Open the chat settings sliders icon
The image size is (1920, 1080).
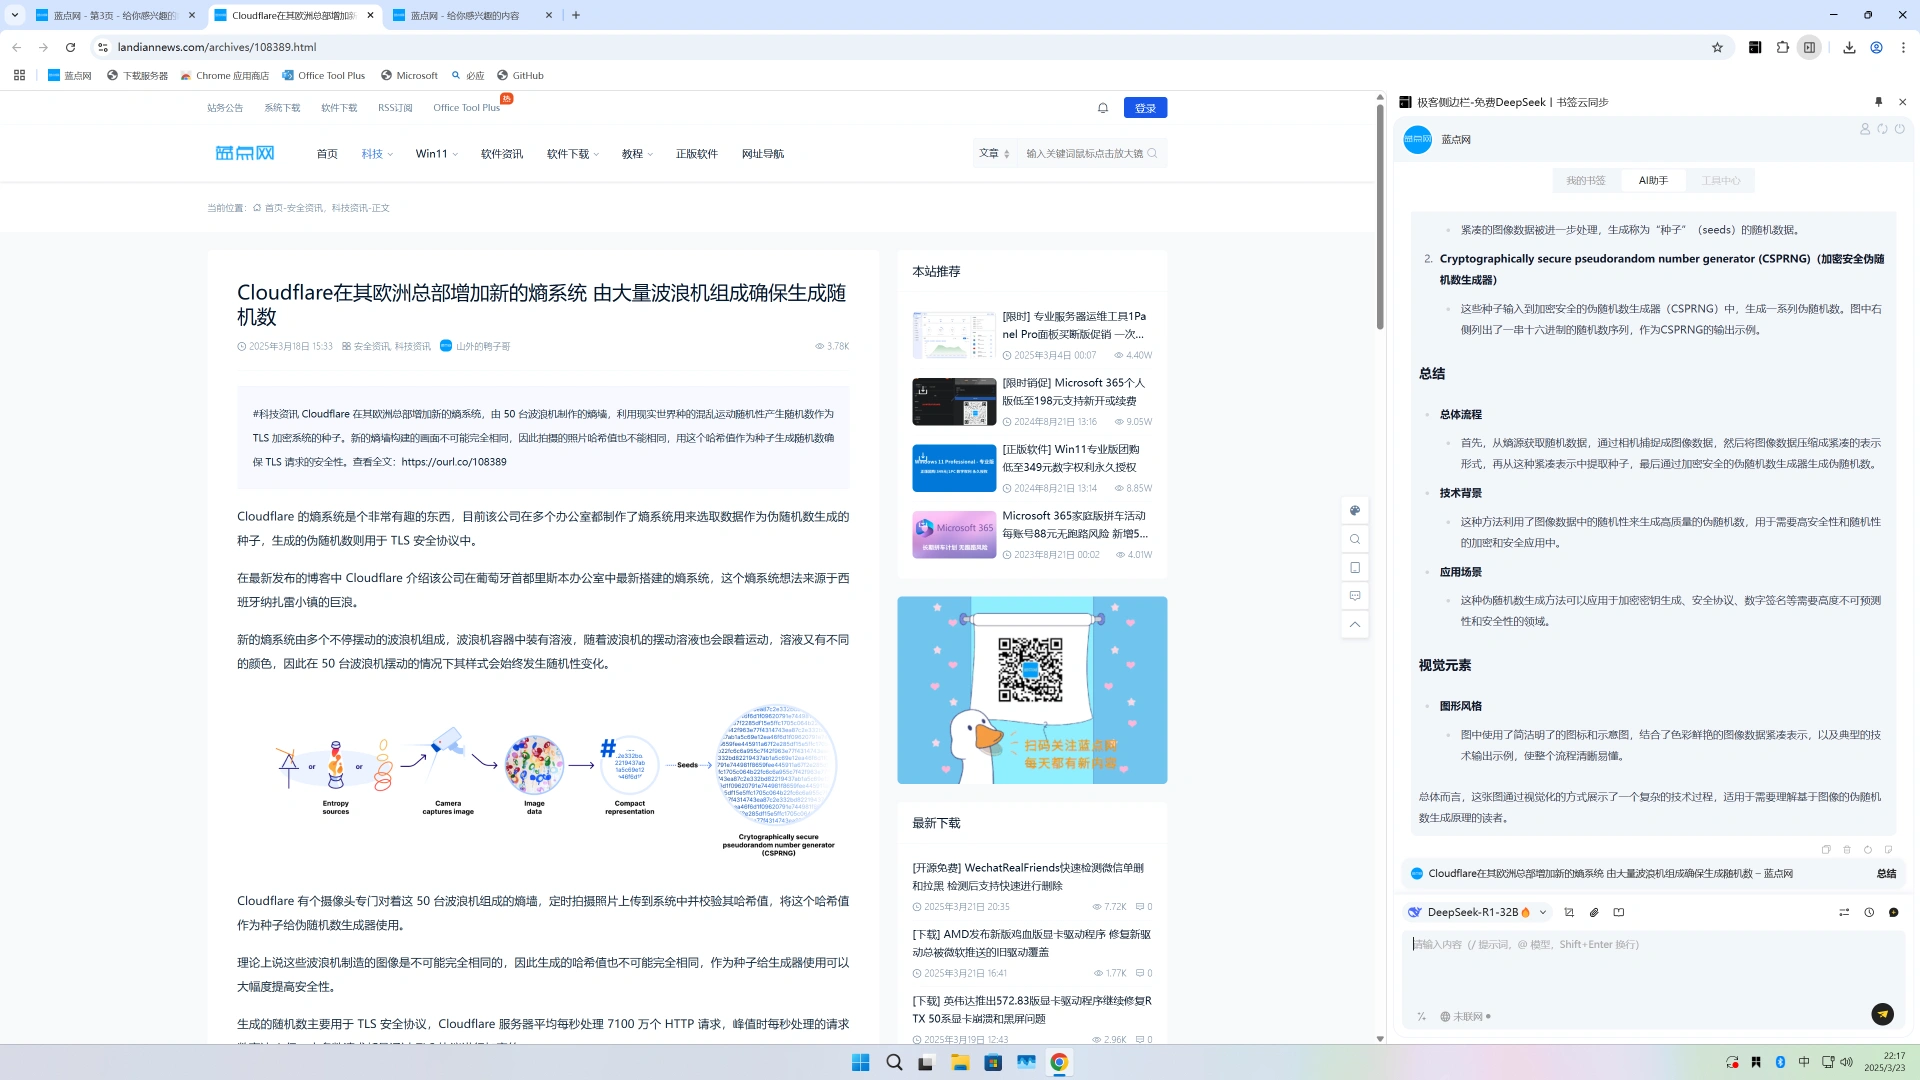[1844, 912]
